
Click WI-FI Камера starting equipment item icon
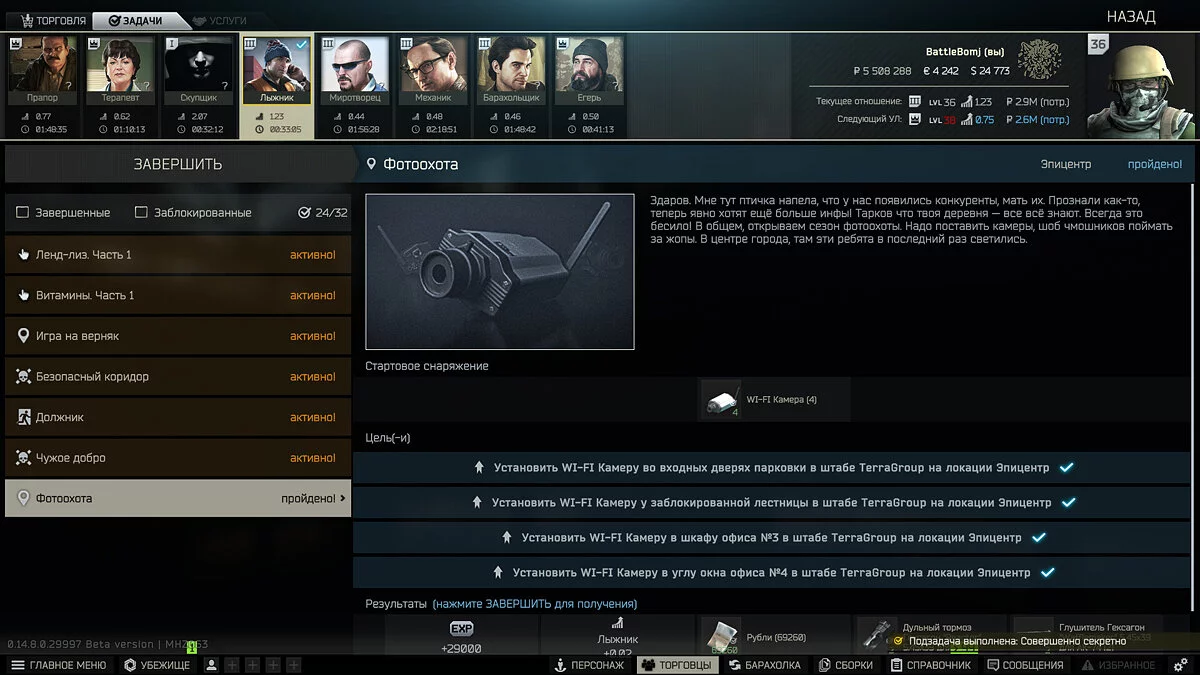click(x=721, y=399)
